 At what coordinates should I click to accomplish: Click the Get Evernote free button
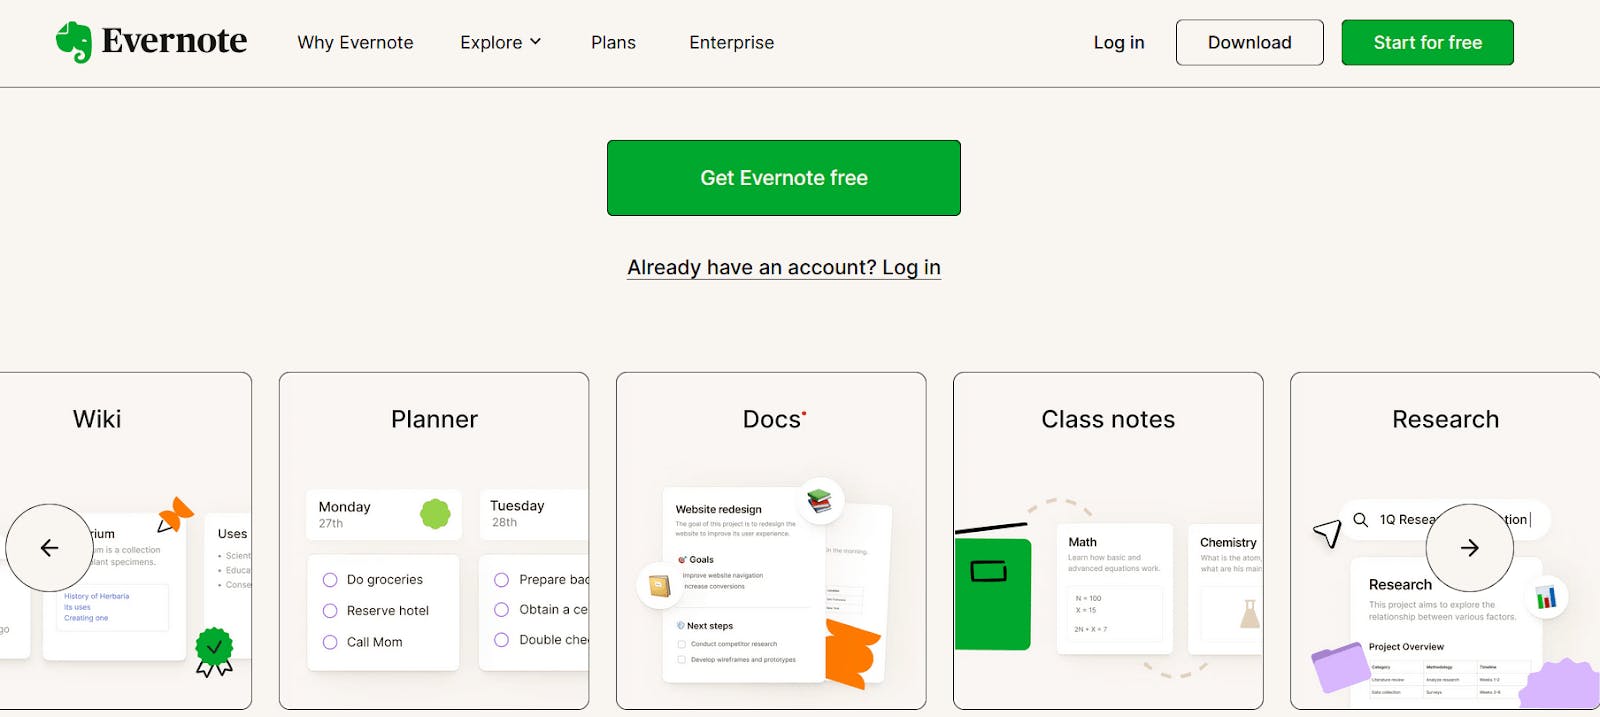[784, 178]
